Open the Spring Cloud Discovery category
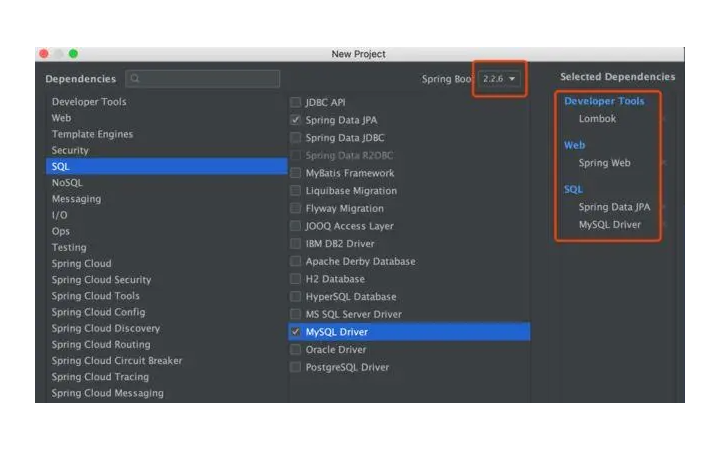Screen dimensions: 720x450 click(105, 328)
